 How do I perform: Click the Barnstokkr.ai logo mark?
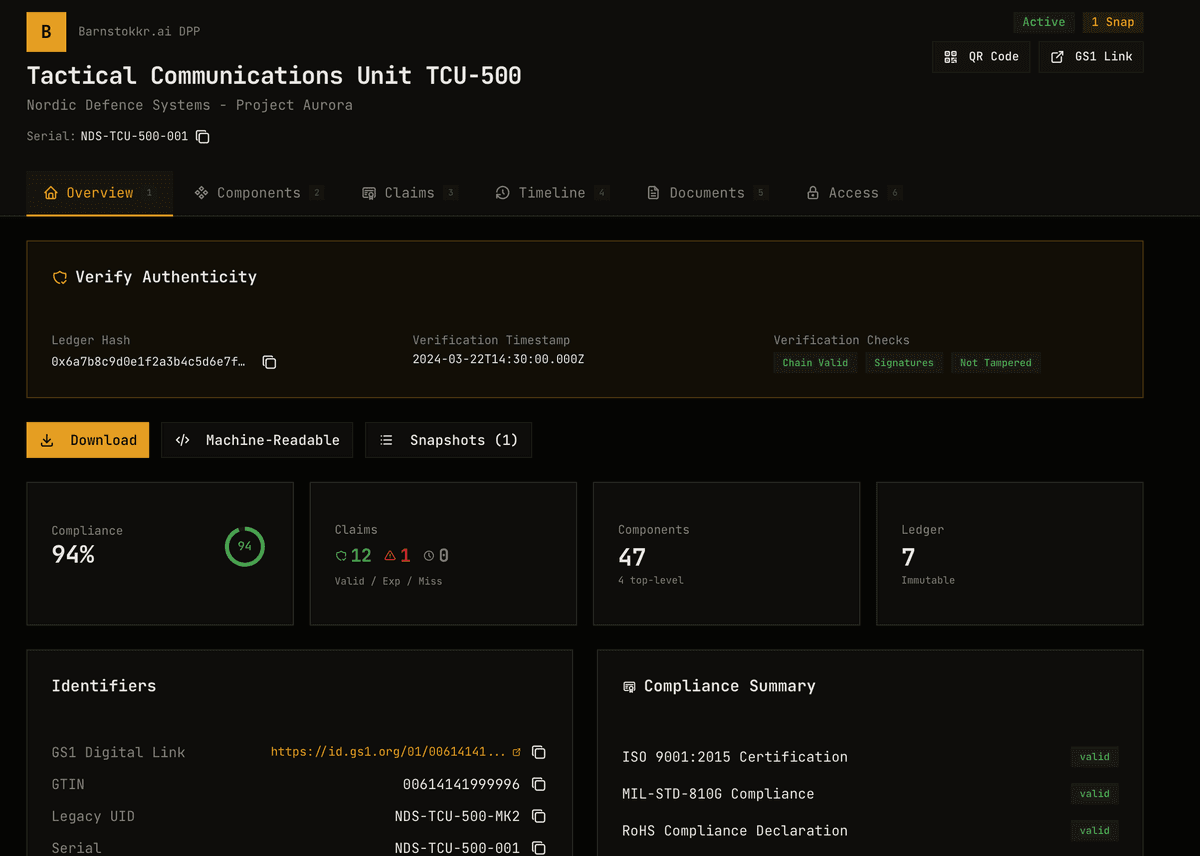[x=46, y=32]
